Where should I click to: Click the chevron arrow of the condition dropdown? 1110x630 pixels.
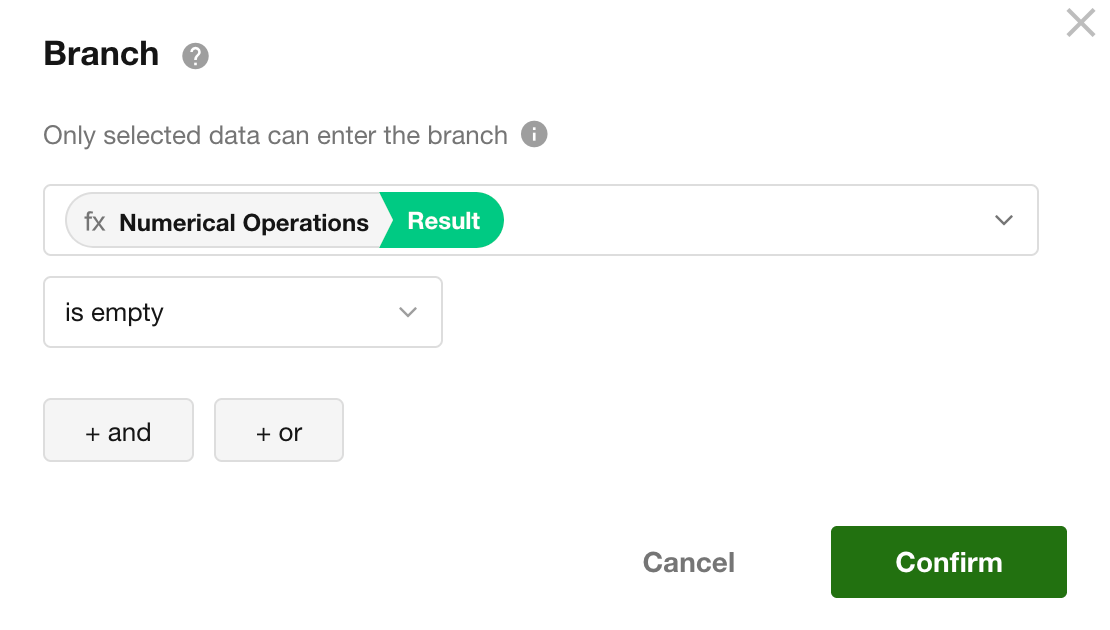tap(407, 312)
